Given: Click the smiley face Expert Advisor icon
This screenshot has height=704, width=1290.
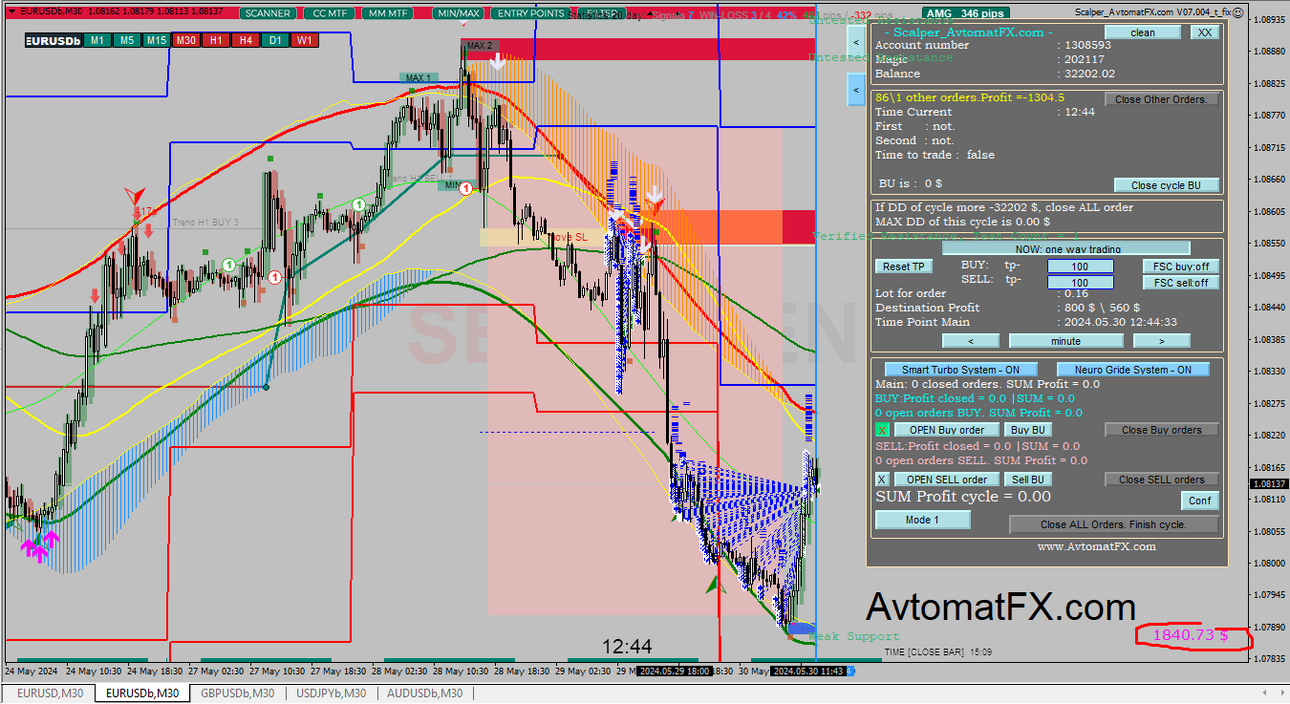Looking at the screenshot, I should click(1240, 11).
